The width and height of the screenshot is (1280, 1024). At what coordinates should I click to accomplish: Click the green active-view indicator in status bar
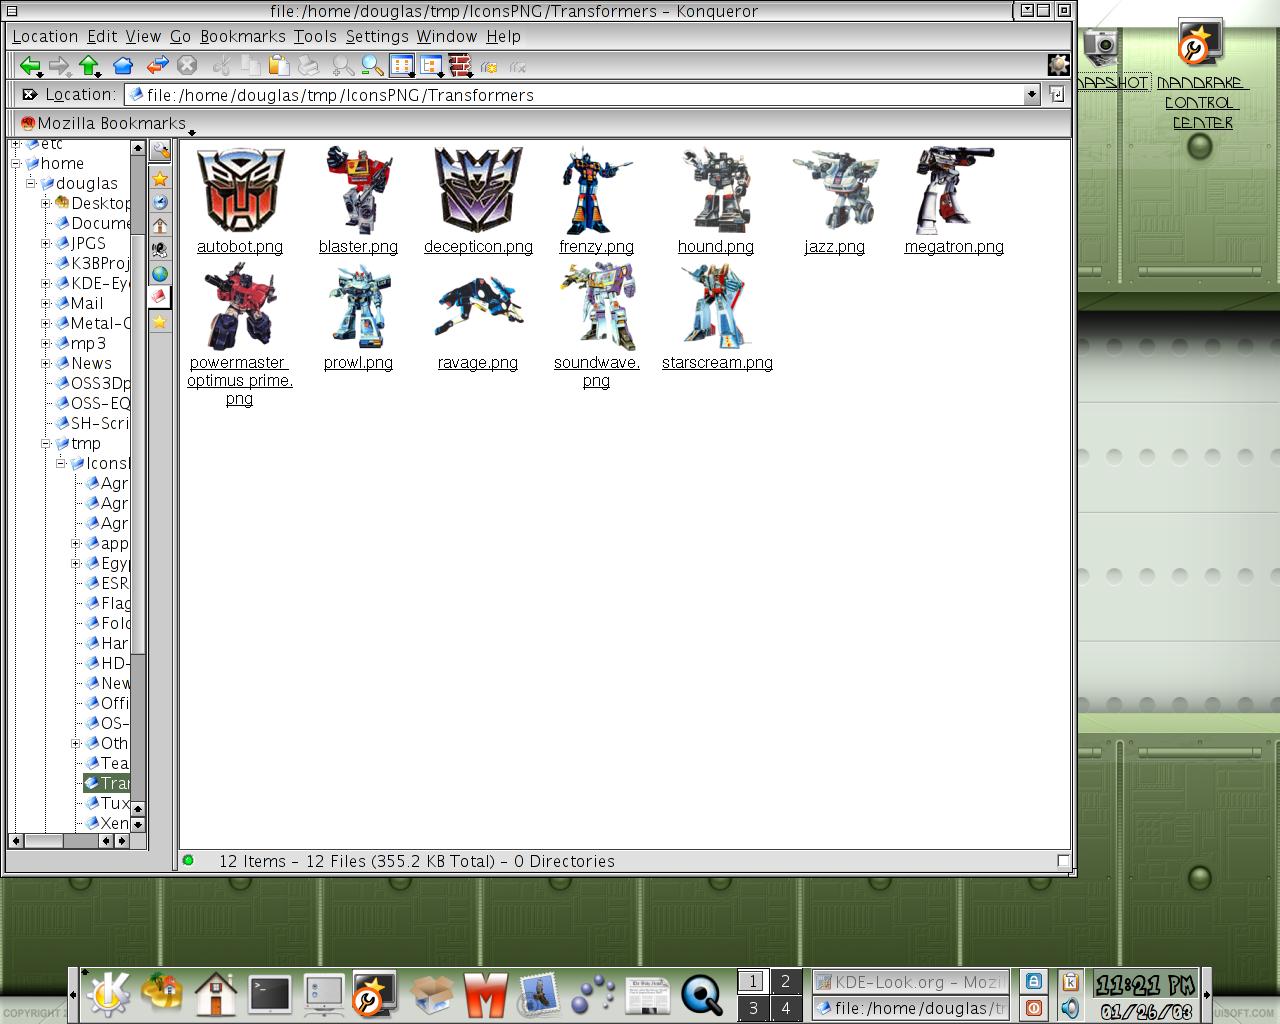pyautogui.click(x=188, y=860)
